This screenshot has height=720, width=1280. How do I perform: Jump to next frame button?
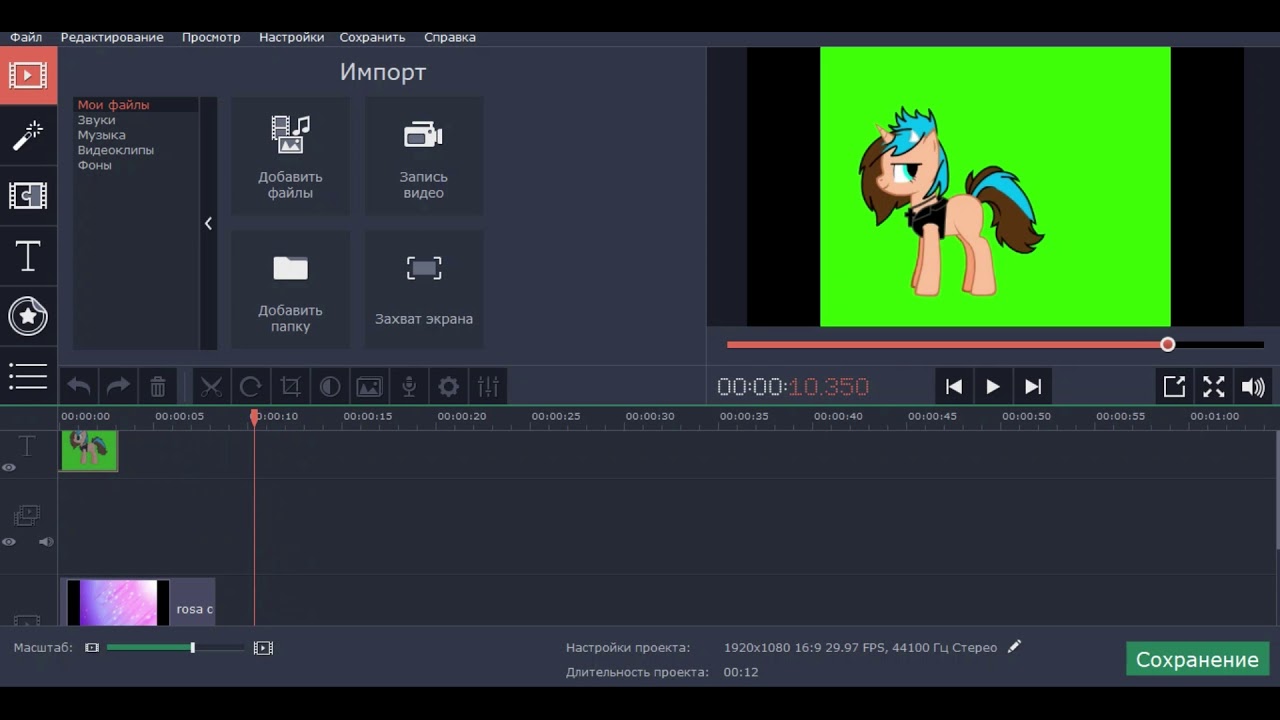pos(1033,386)
